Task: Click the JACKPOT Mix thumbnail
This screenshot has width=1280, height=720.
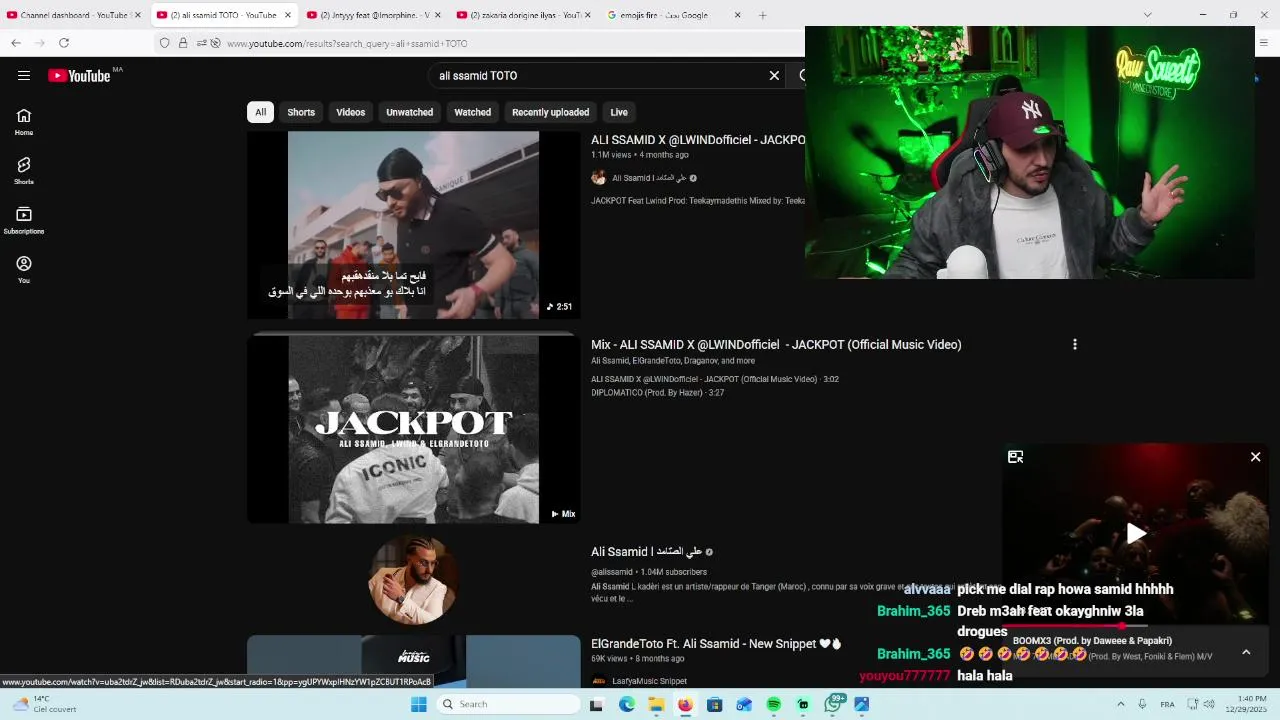Action: tap(413, 429)
